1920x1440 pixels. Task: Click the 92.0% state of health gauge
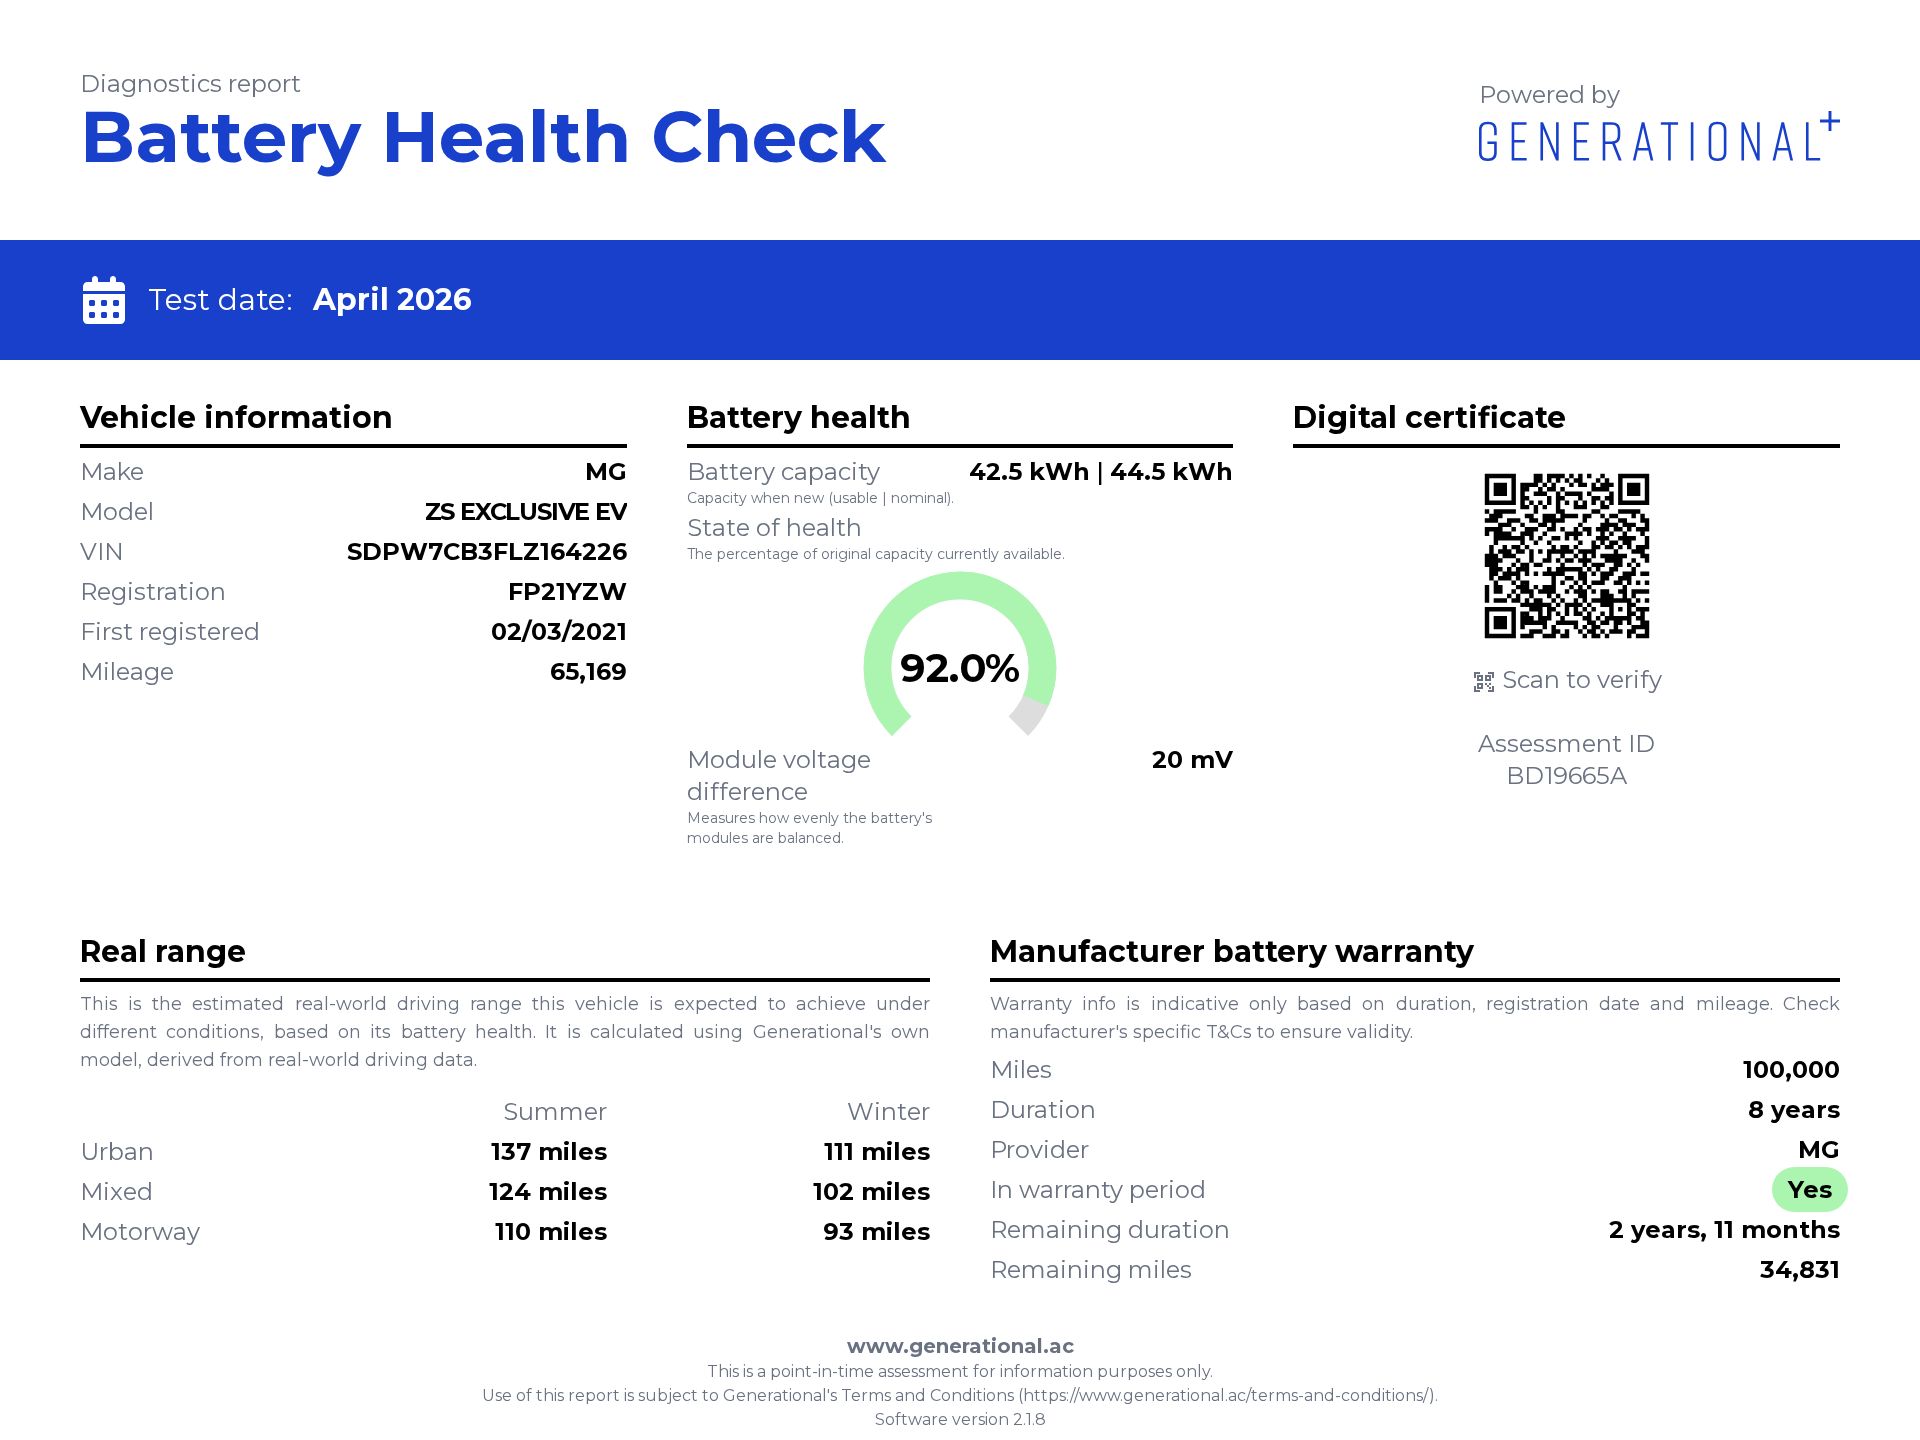tap(959, 668)
